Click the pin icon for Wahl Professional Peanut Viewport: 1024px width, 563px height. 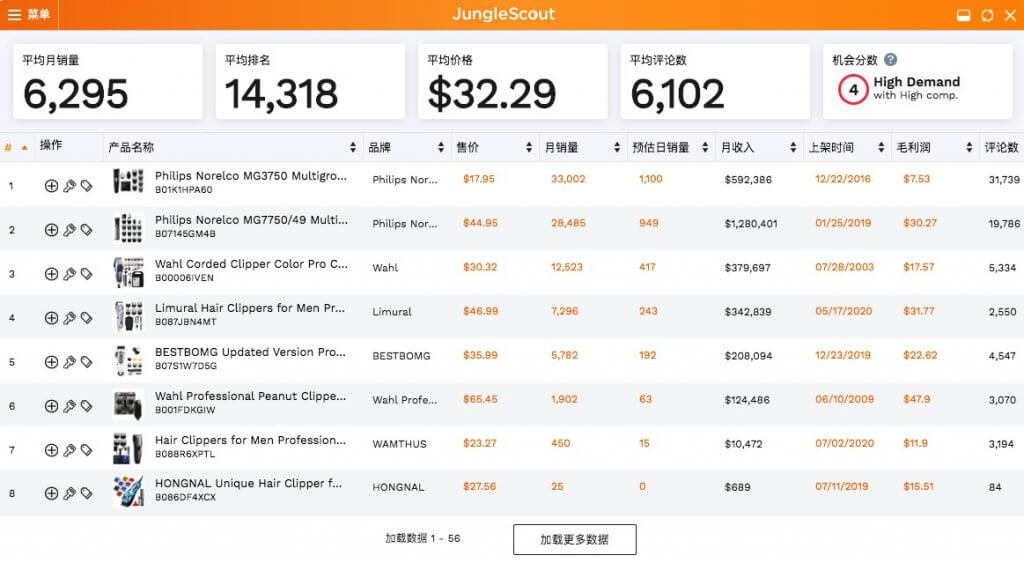pos(69,406)
